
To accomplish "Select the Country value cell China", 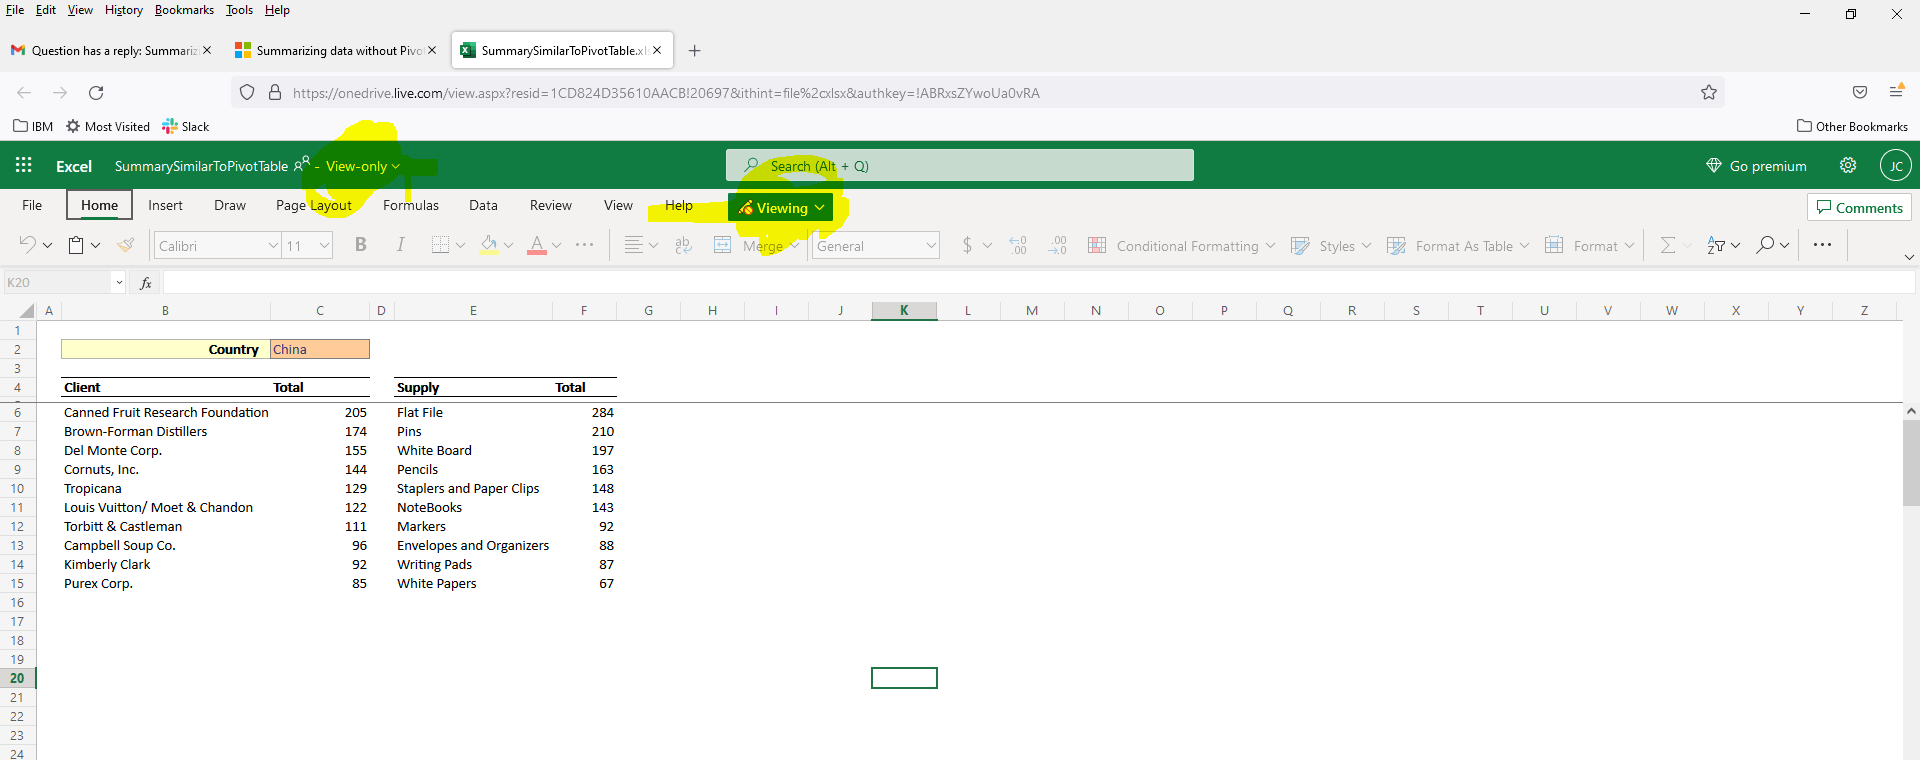I will pos(320,349).
